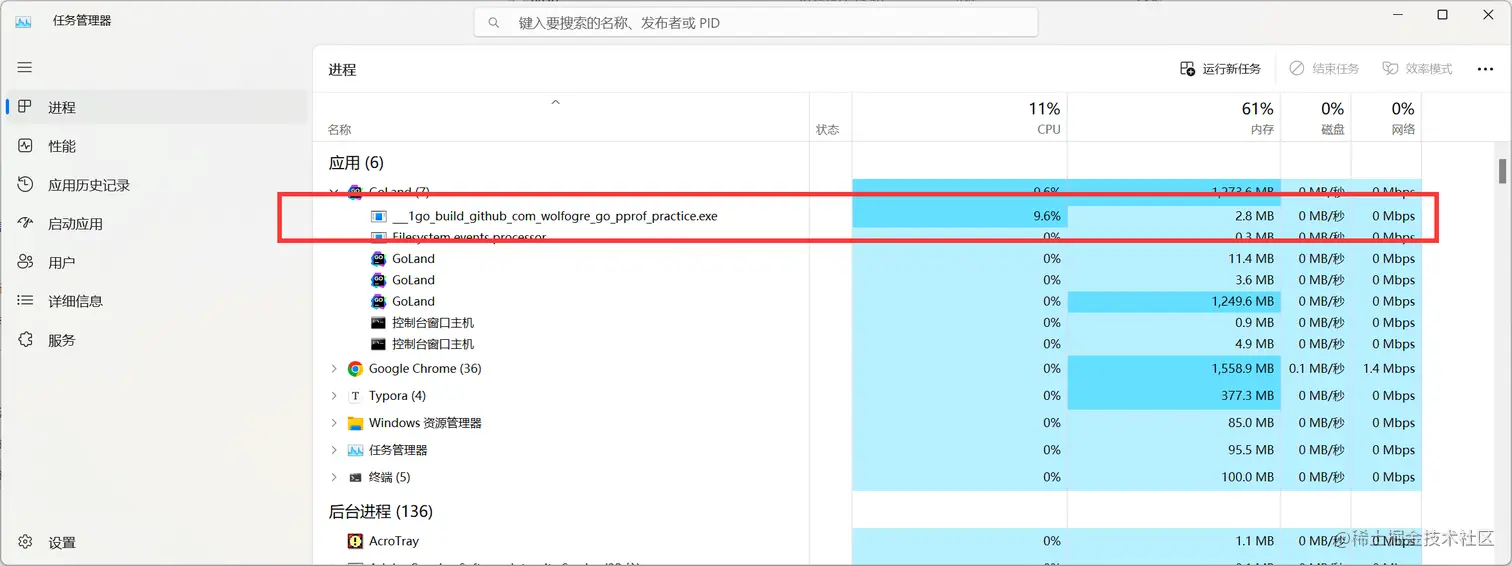The width and height of the screenshot is (1512, 566).
Task: Select the GoLand process using 3.6 MB
Action: click(867, 280)
